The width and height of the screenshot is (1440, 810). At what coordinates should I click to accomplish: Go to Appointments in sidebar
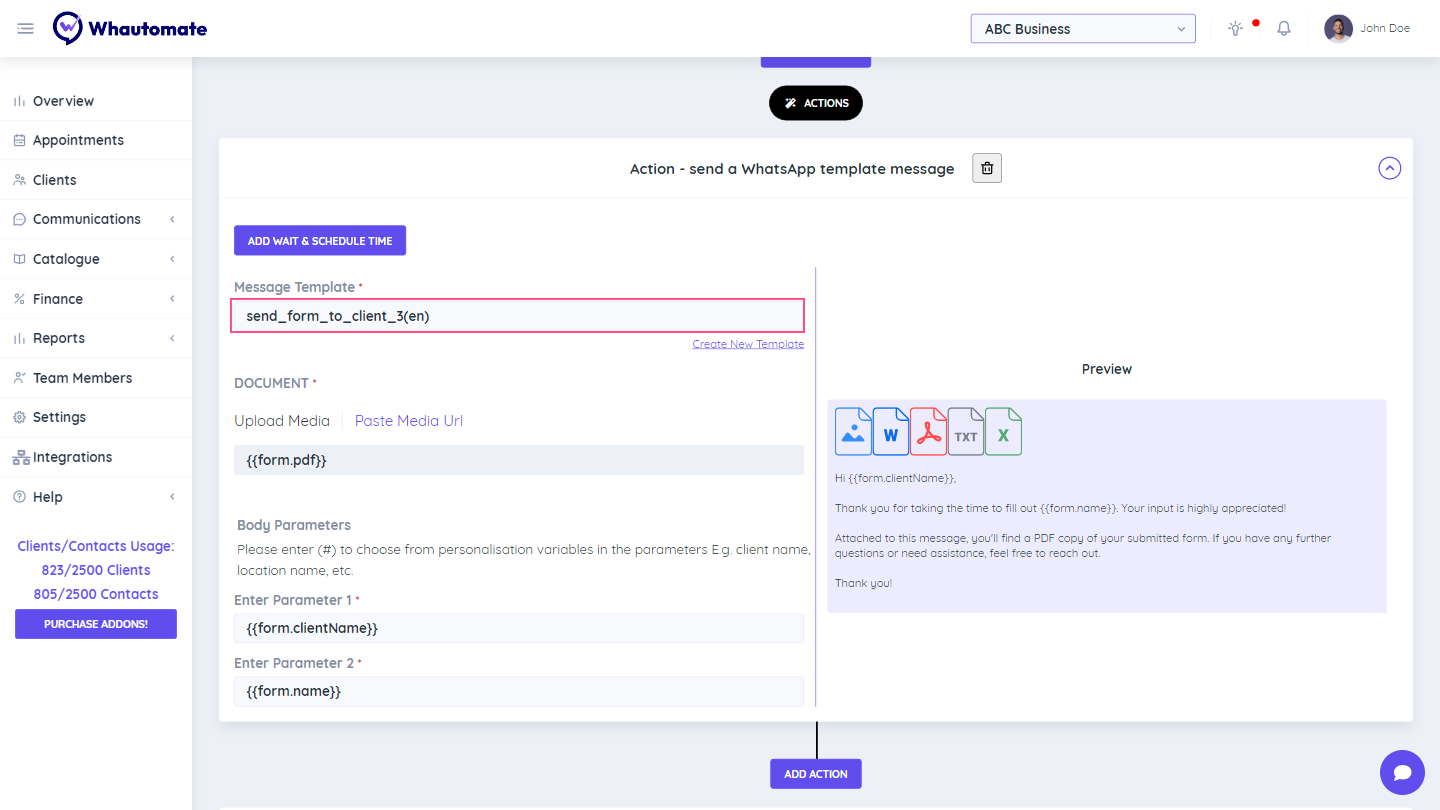pos(78,140)
